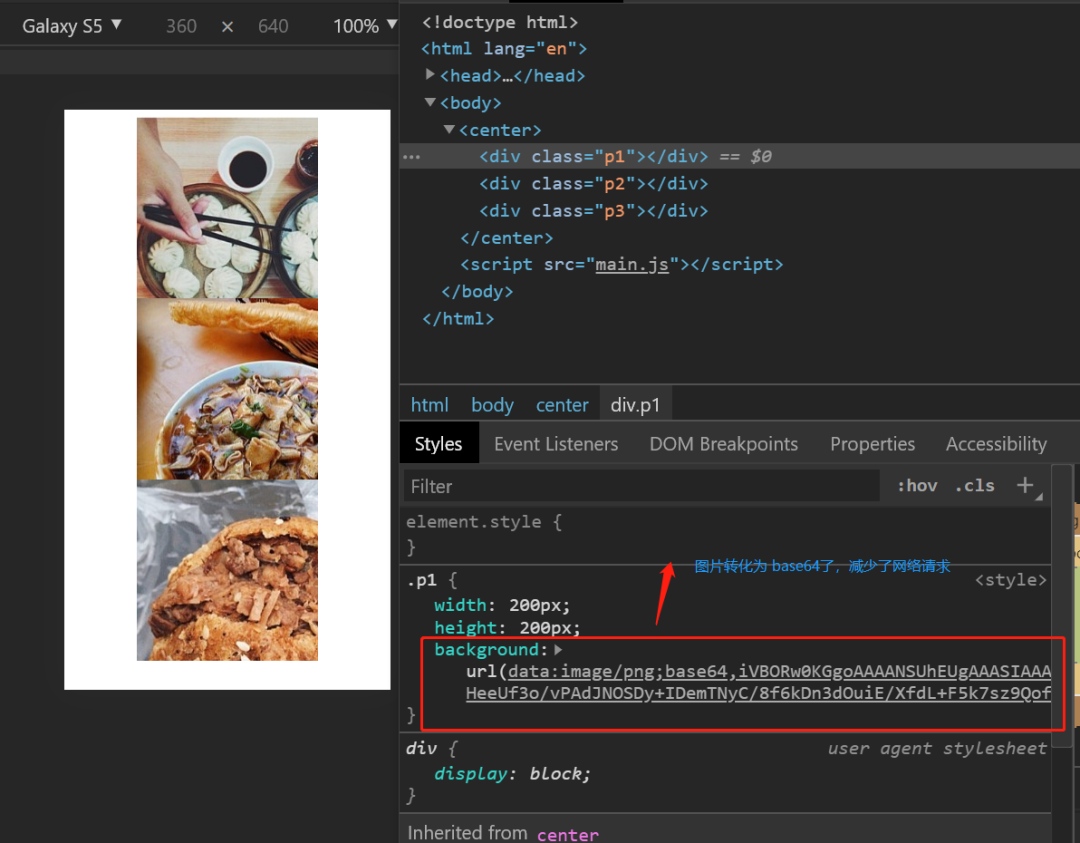Select the div class p1 element row
This screenshot has height=843, width=1080.
coord(740,156)
